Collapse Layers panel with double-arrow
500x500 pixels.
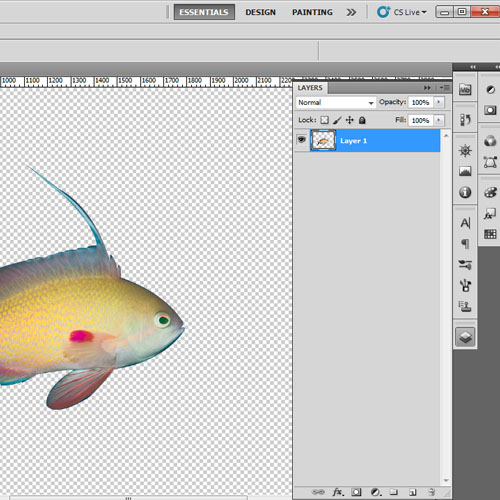tap(427, 88)
